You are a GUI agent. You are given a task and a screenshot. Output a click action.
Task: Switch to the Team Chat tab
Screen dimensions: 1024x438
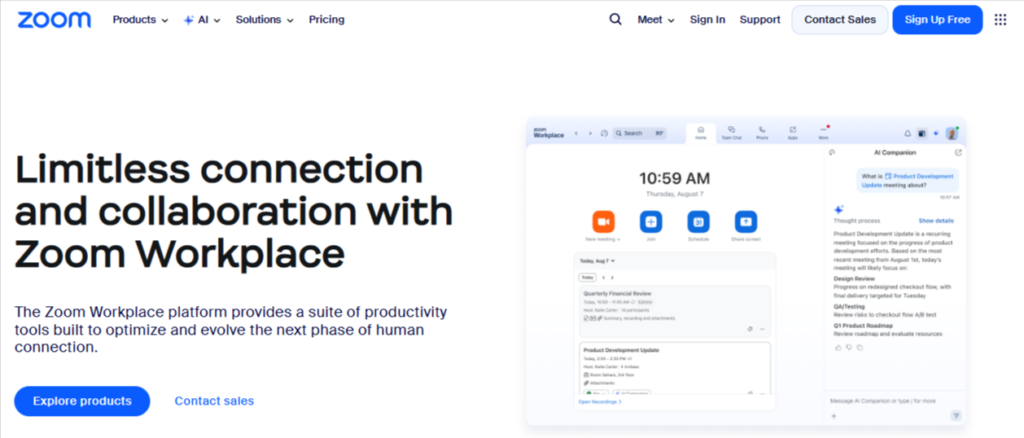pos(731,133)
